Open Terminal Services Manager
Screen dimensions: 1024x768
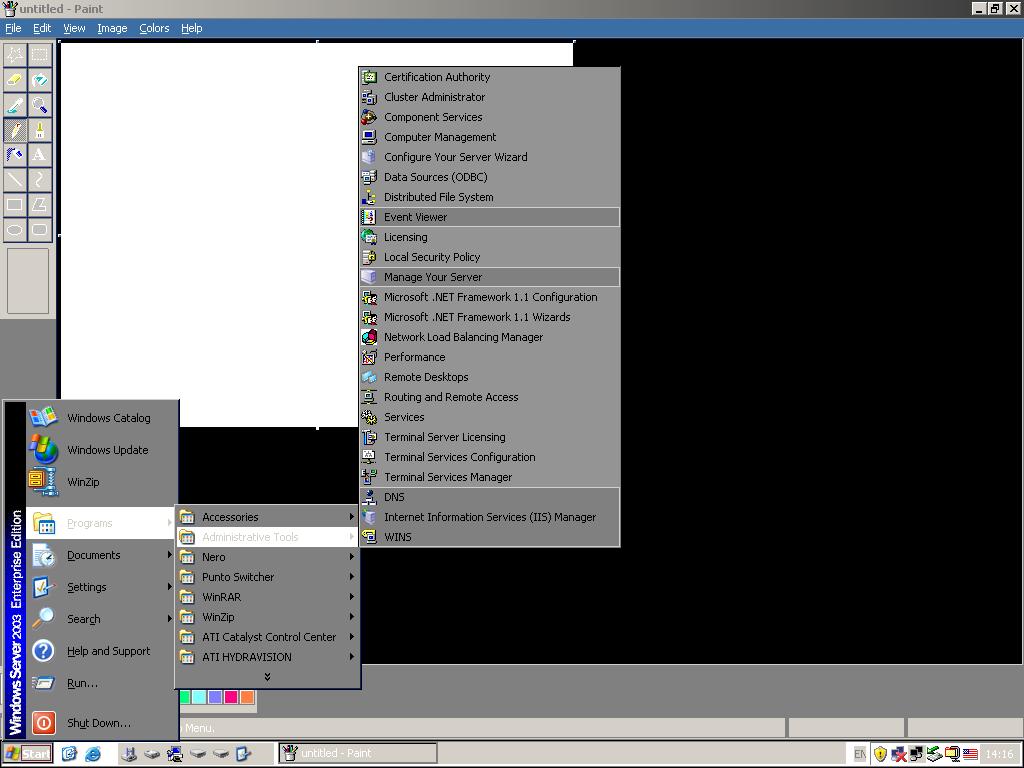coord(489,477)
